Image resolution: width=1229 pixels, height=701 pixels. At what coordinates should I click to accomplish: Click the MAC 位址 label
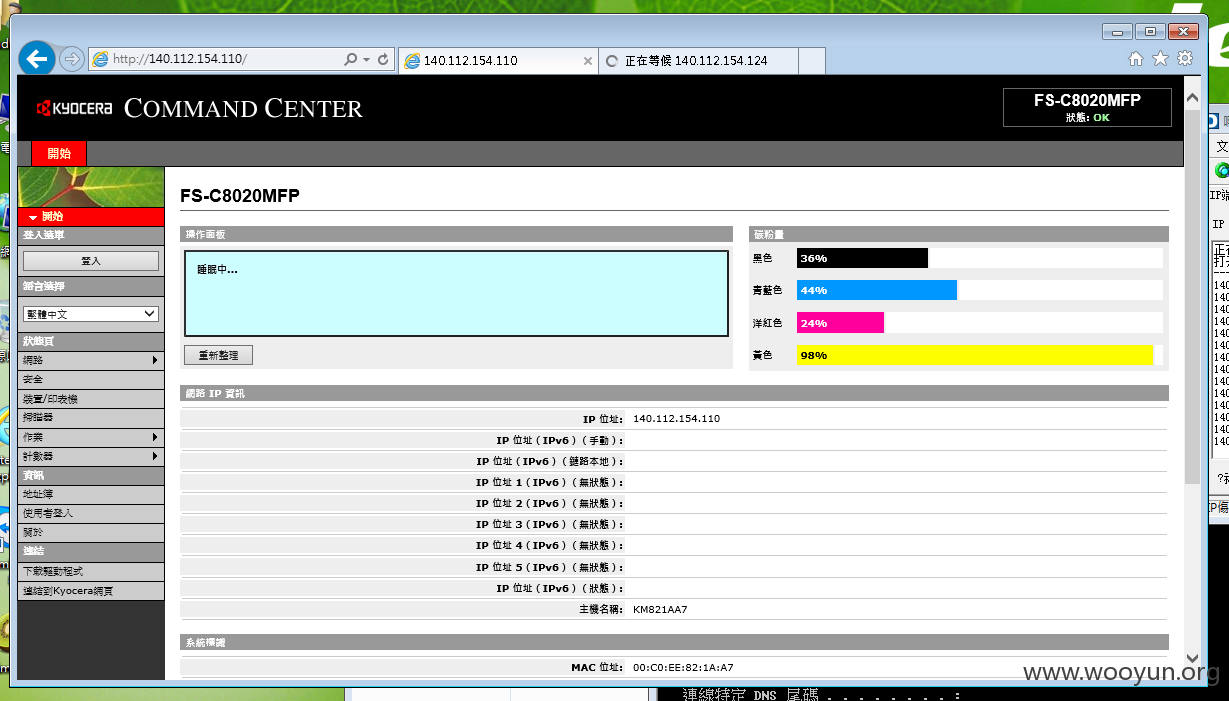(x=597, y=667)
